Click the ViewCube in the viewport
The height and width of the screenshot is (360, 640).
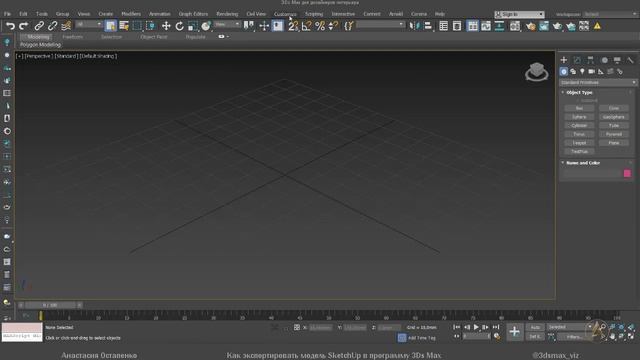click(537, 72)
